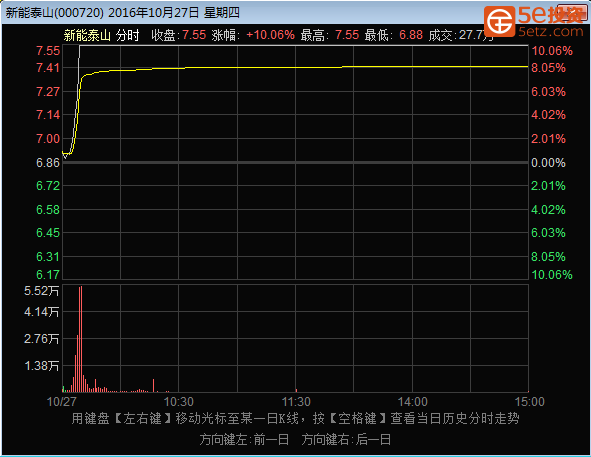
Task: Click the 1.38万 volume axis label
Action: pyautogui.click(x=41, y=366)
